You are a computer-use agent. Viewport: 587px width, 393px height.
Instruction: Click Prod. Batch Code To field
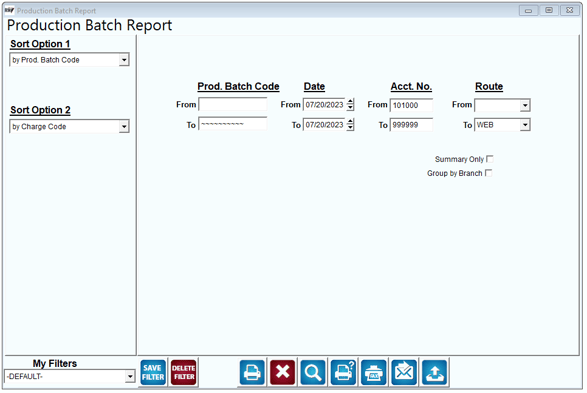(233, 125)
